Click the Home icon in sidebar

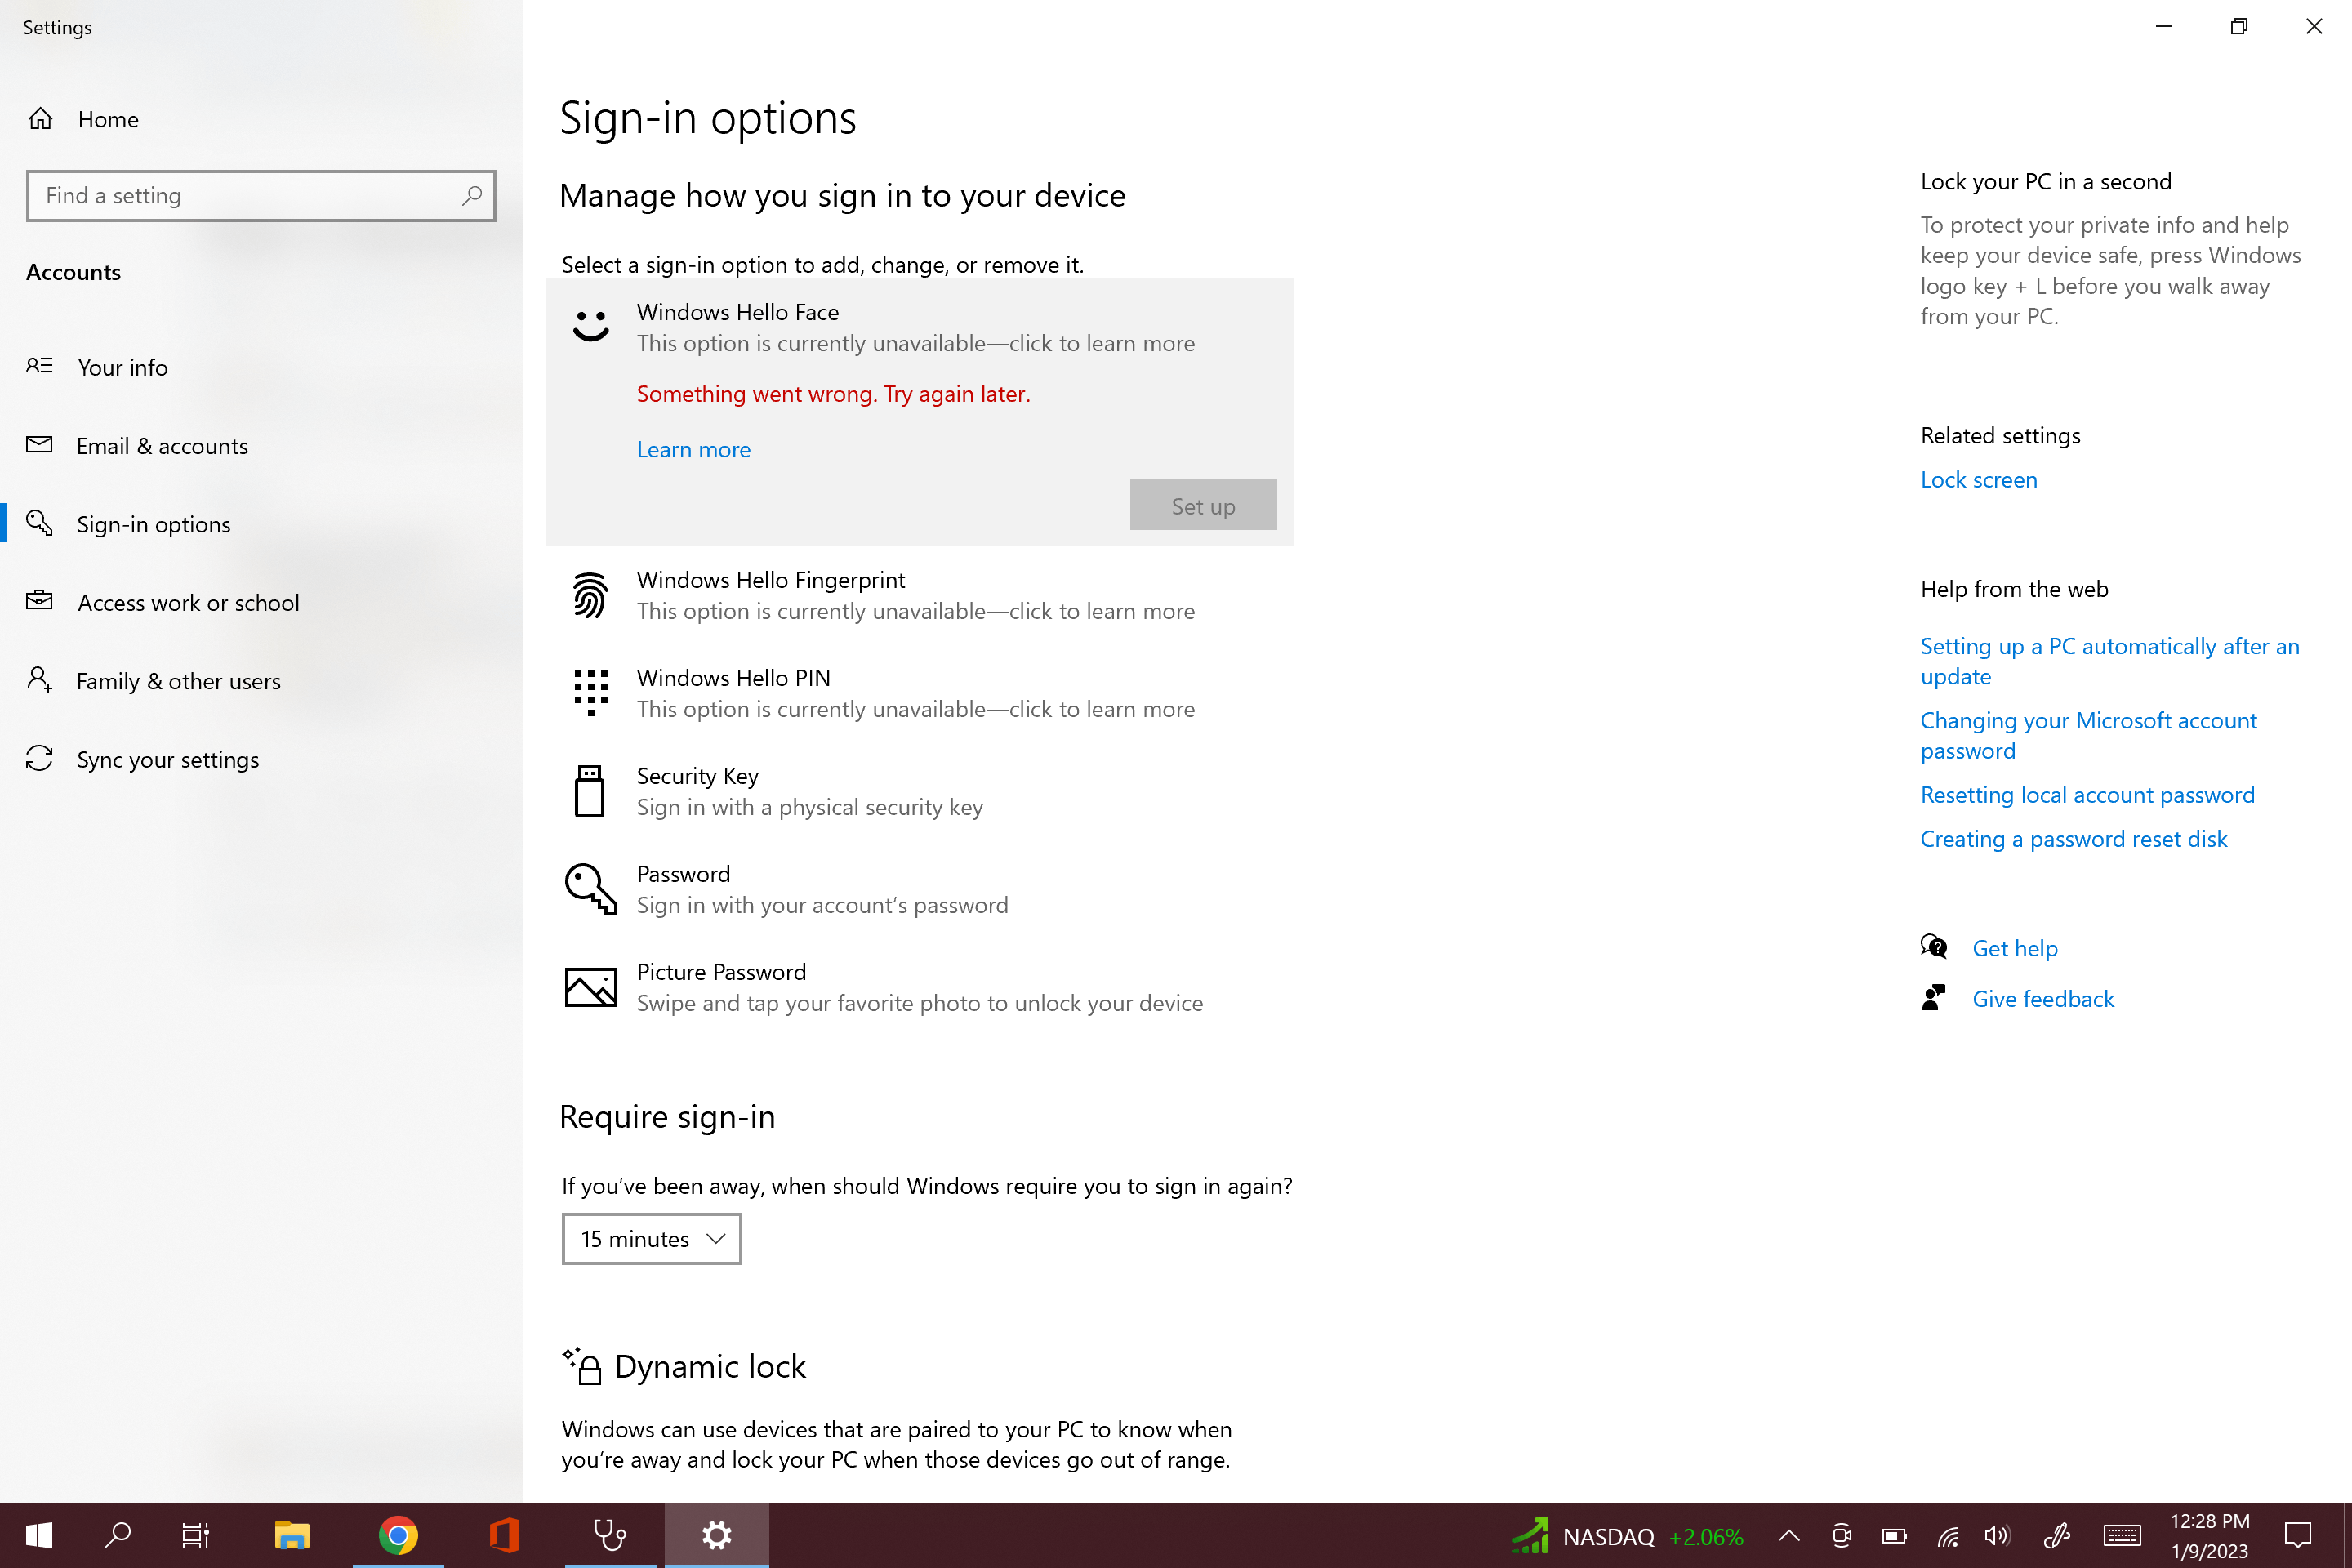point(41,119)
